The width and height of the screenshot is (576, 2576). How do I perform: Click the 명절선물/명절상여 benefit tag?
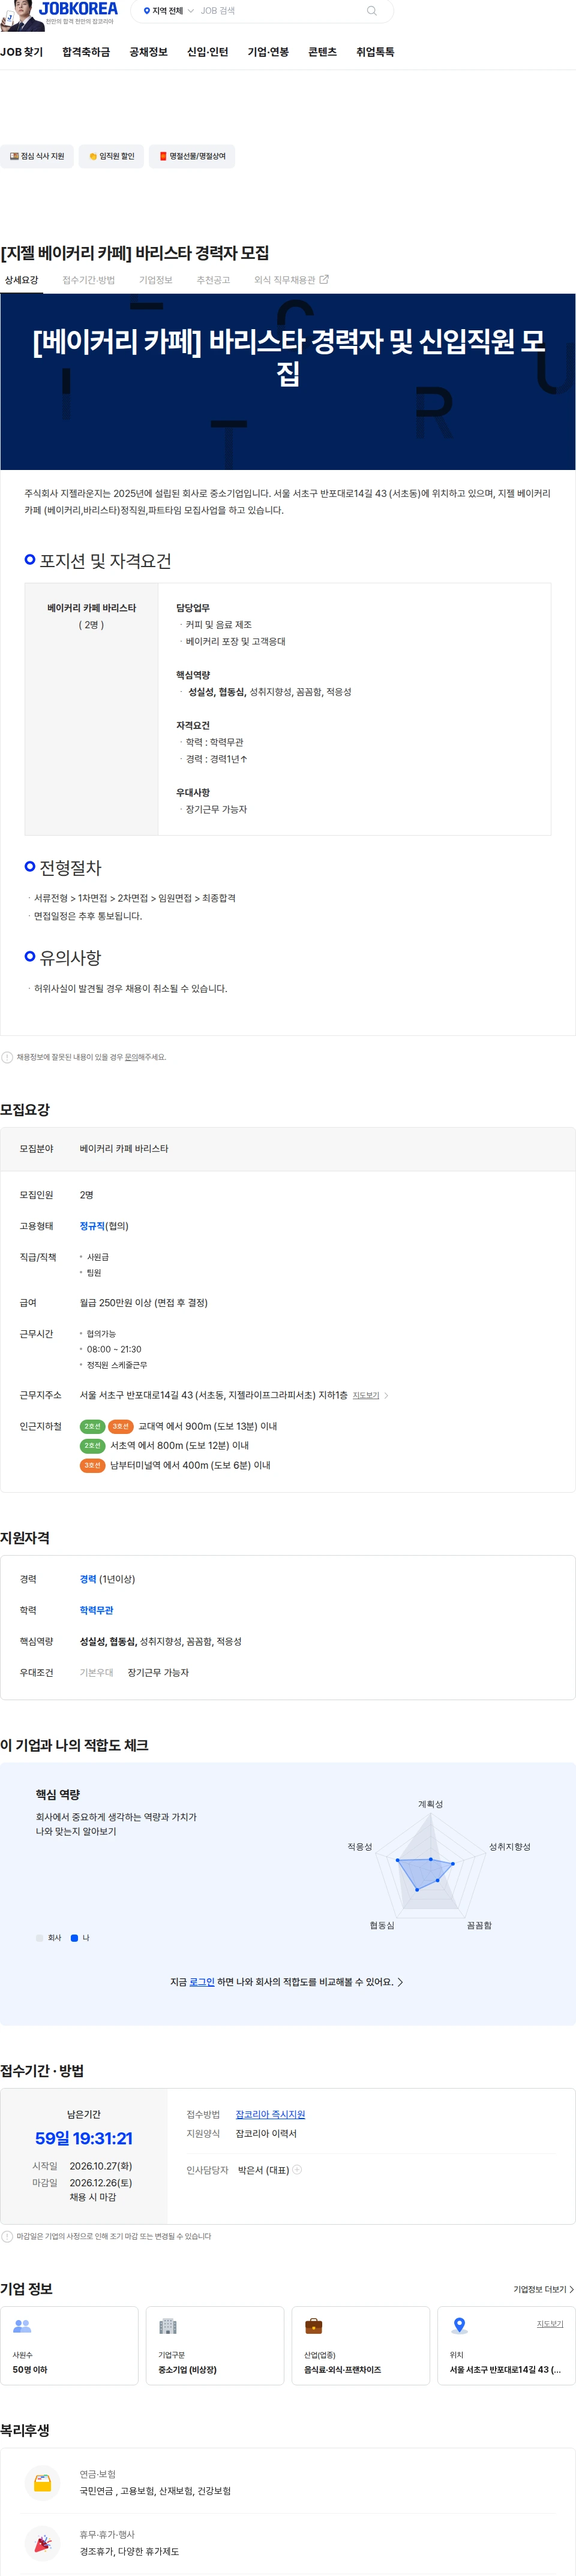click(x=192, y=156)
